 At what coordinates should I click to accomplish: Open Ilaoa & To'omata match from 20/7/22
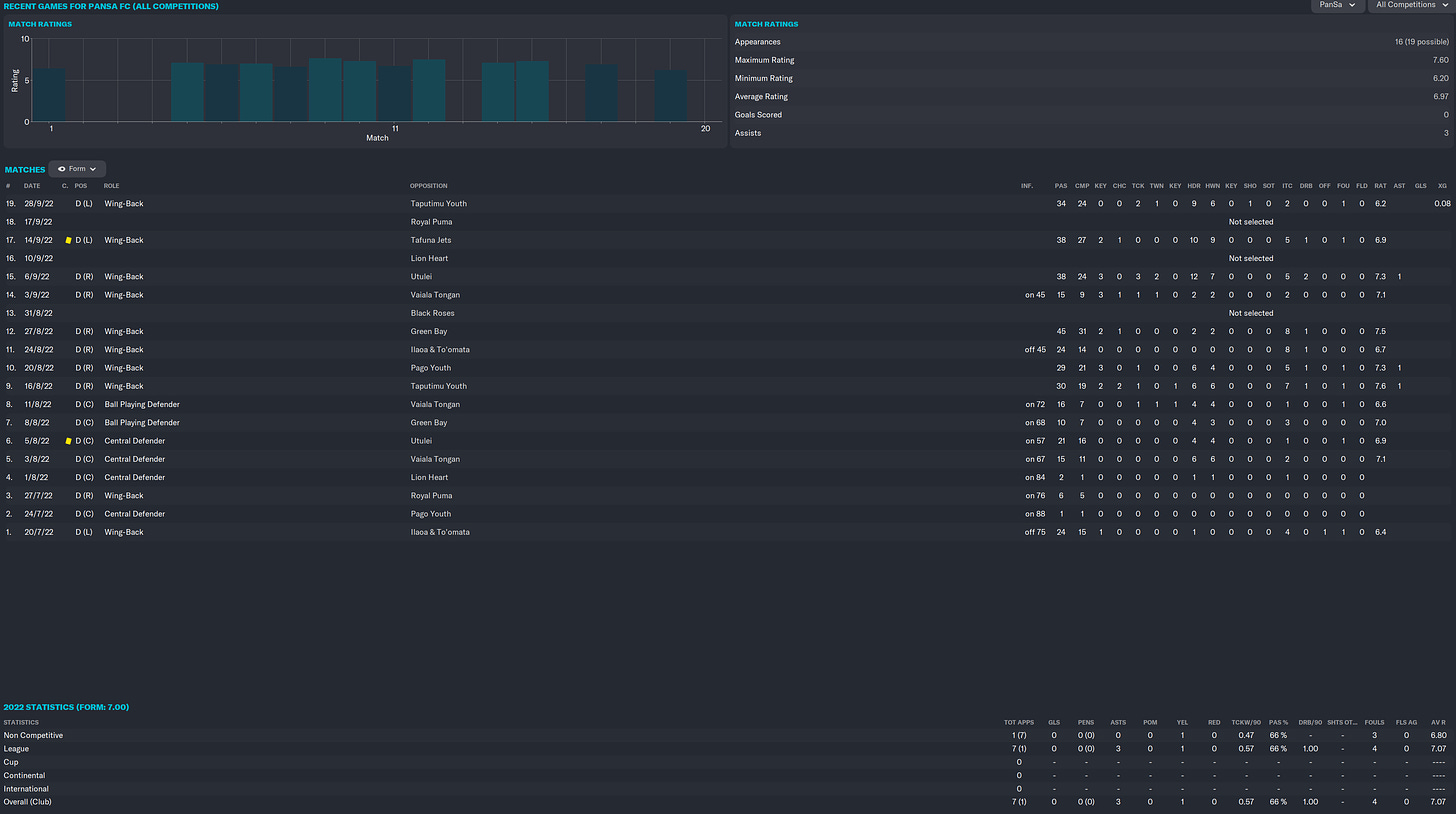[x=440, y=532]
